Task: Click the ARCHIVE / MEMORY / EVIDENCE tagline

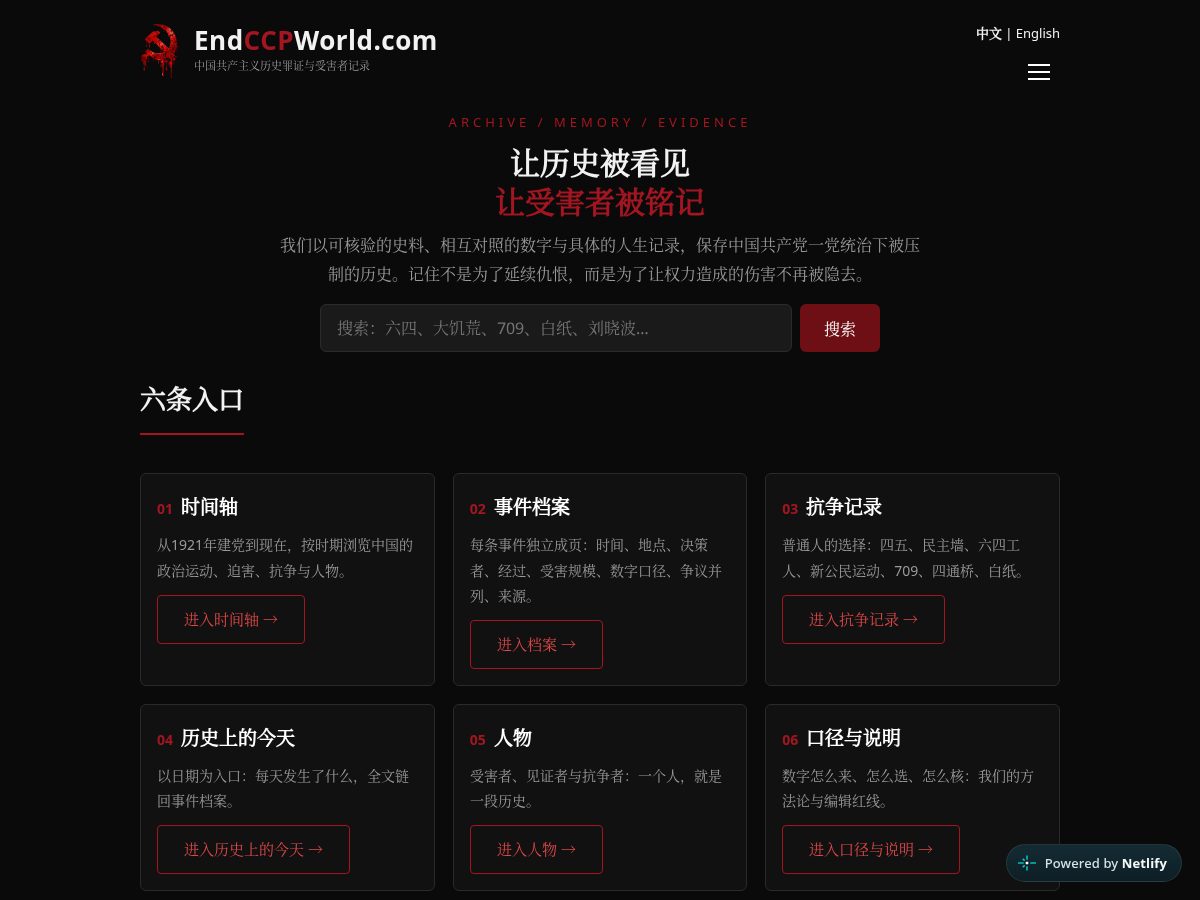Action: coord(599,122)
